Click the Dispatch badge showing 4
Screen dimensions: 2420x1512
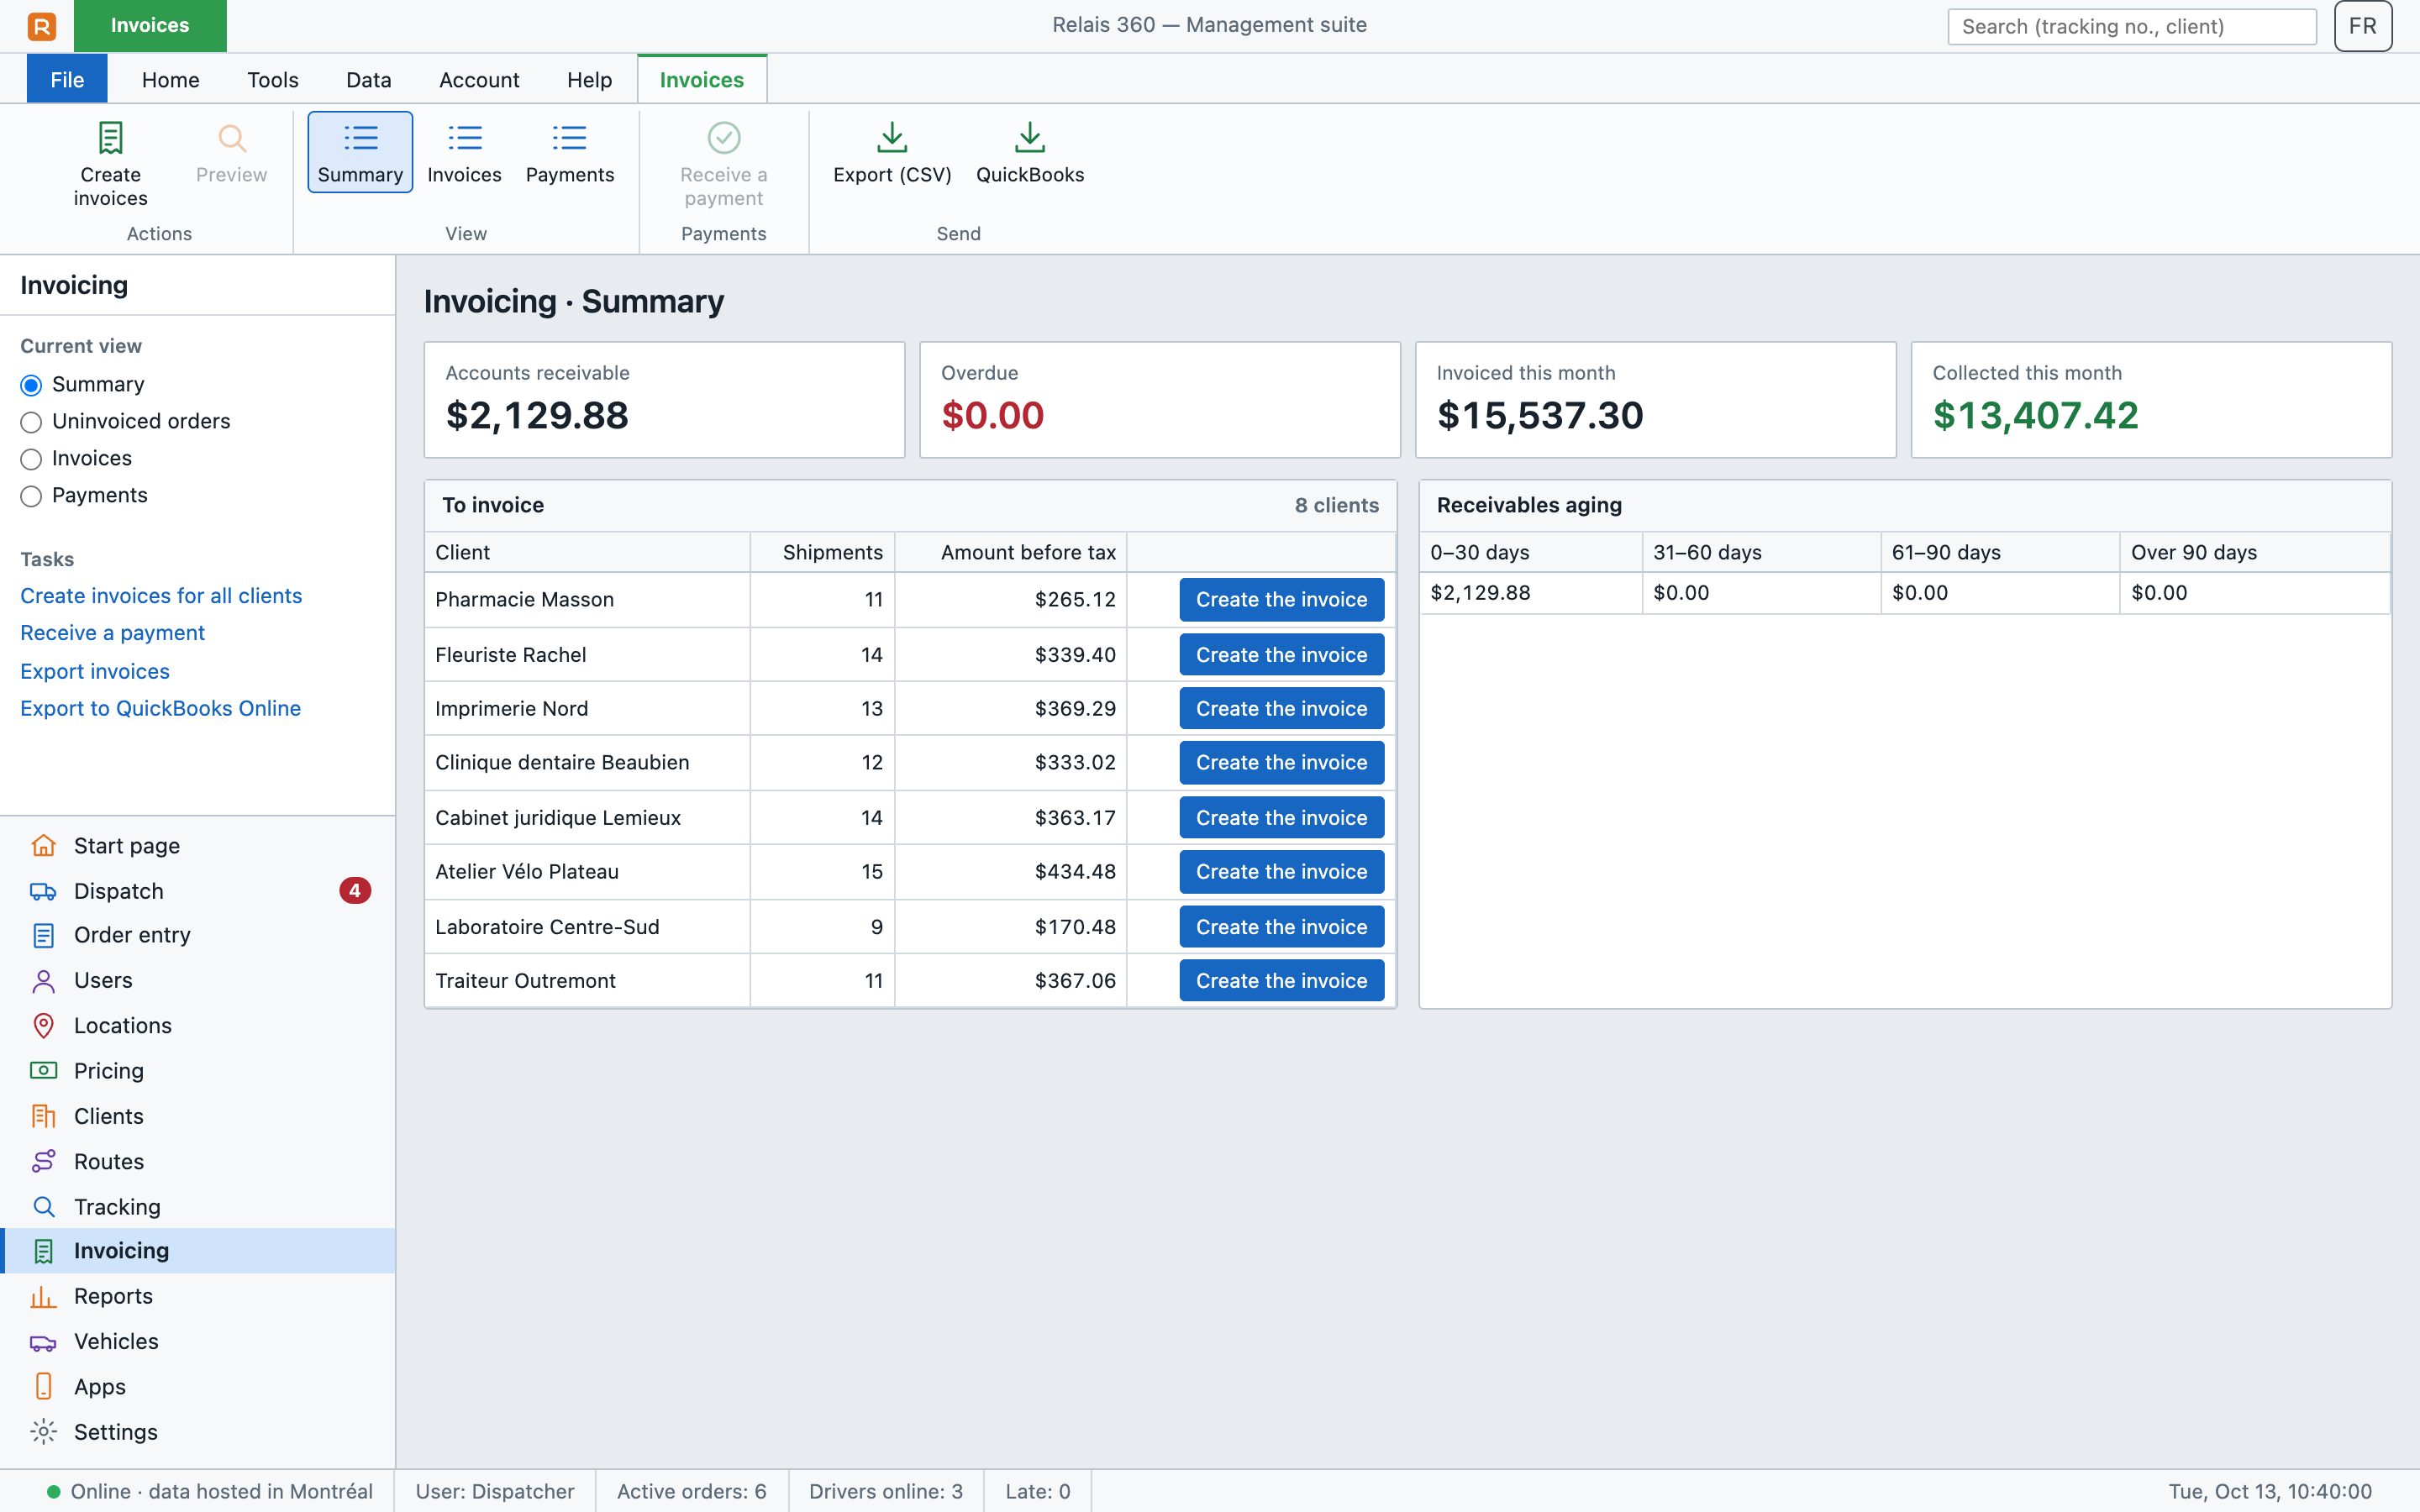pos(355,890)
